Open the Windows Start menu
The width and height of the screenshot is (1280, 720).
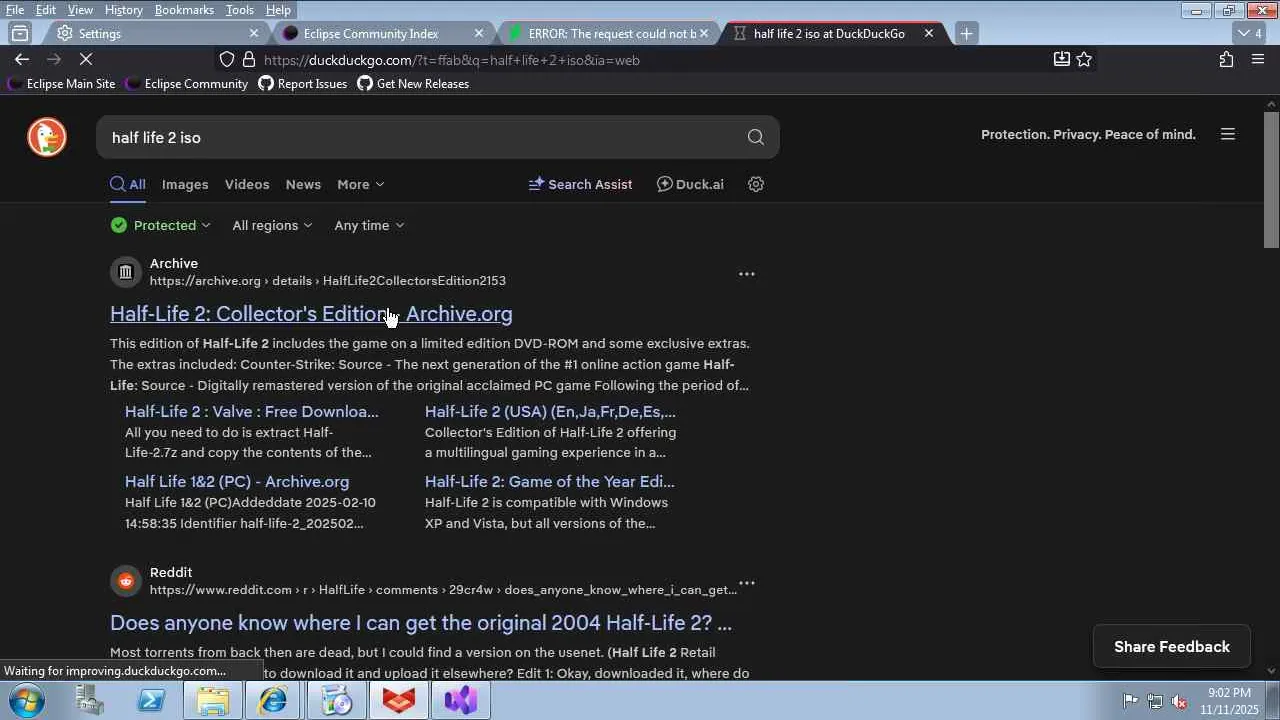click(x=27, y=700)
